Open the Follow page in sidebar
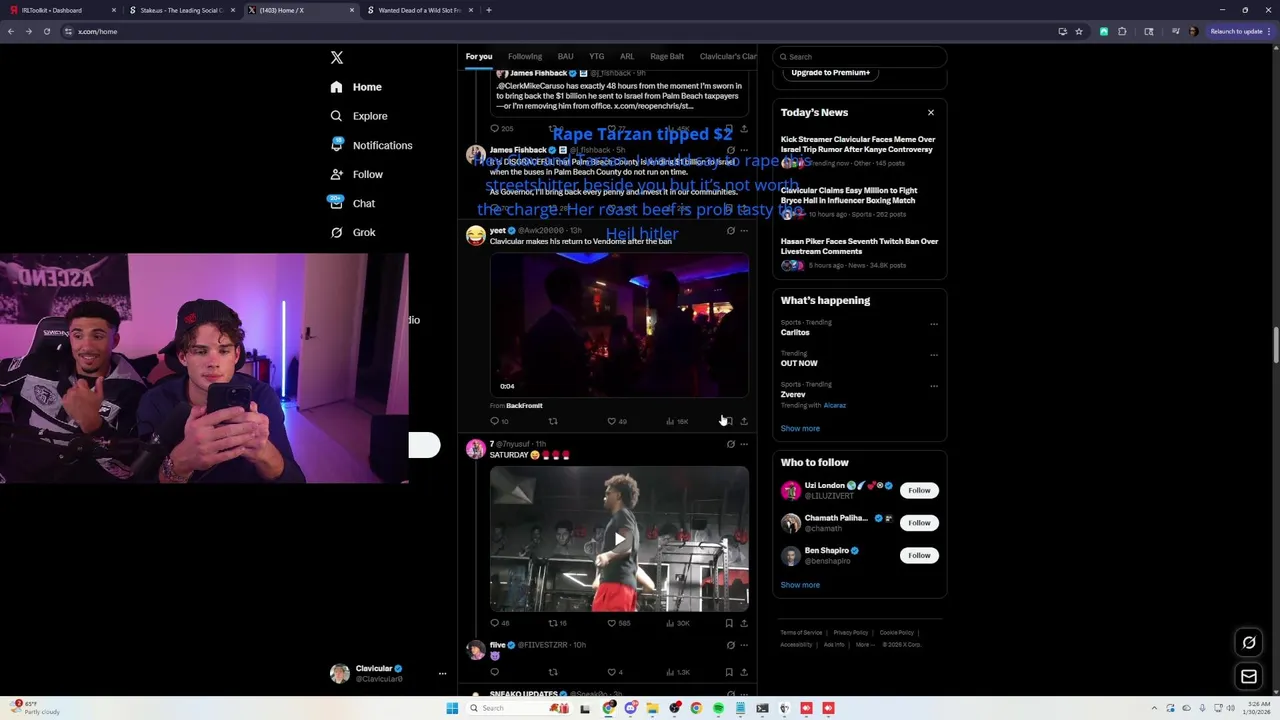The width and height of the screenshot is (1280, 720). coord(357,174)
